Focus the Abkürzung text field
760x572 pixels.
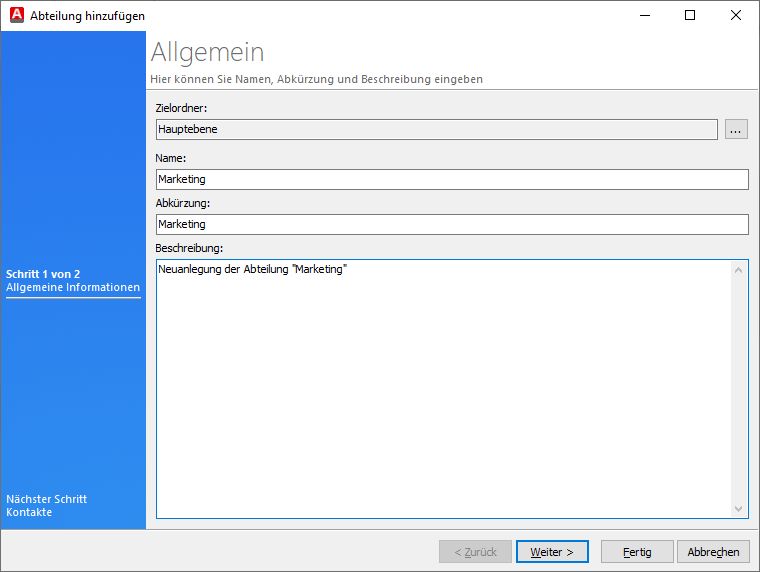tap(452, 224)
